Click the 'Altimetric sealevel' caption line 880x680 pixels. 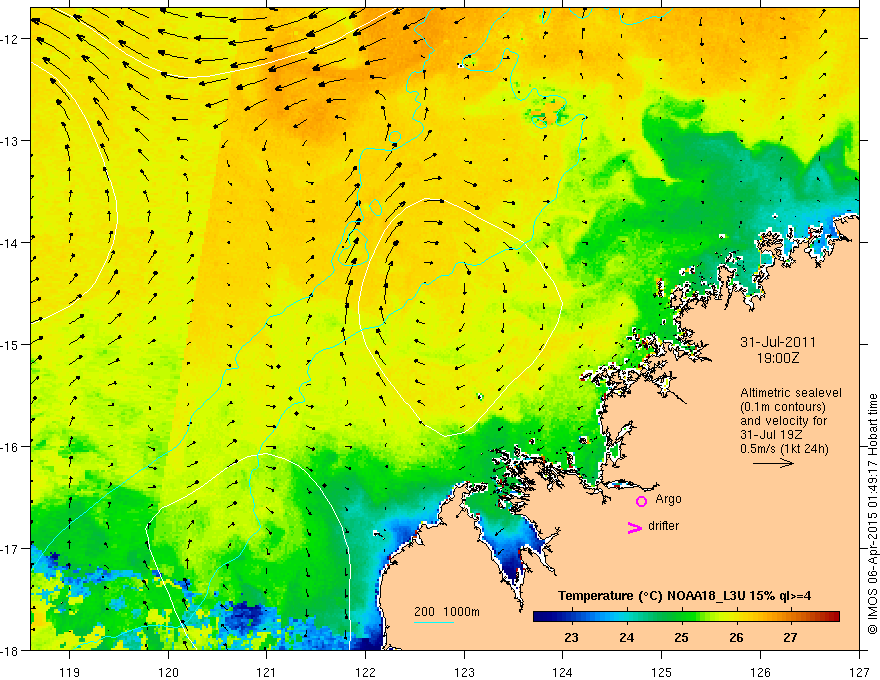[791, 393]
